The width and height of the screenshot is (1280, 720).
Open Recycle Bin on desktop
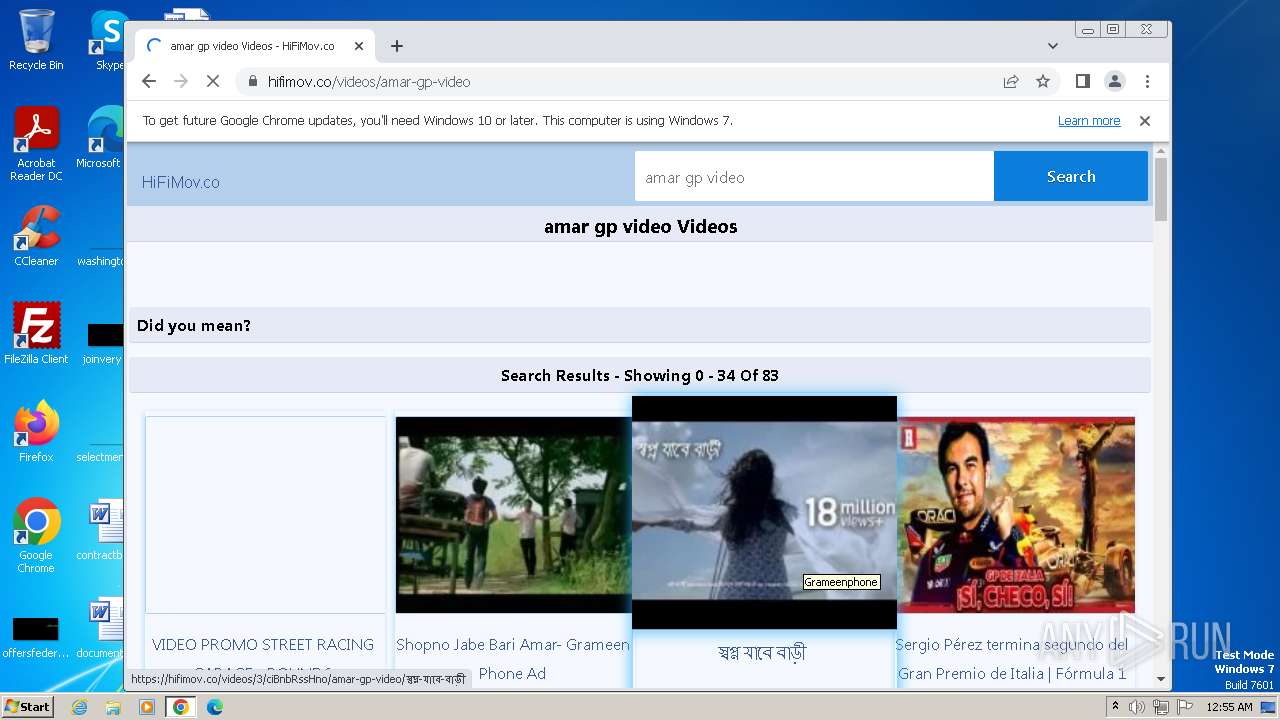tap(36, 40)
